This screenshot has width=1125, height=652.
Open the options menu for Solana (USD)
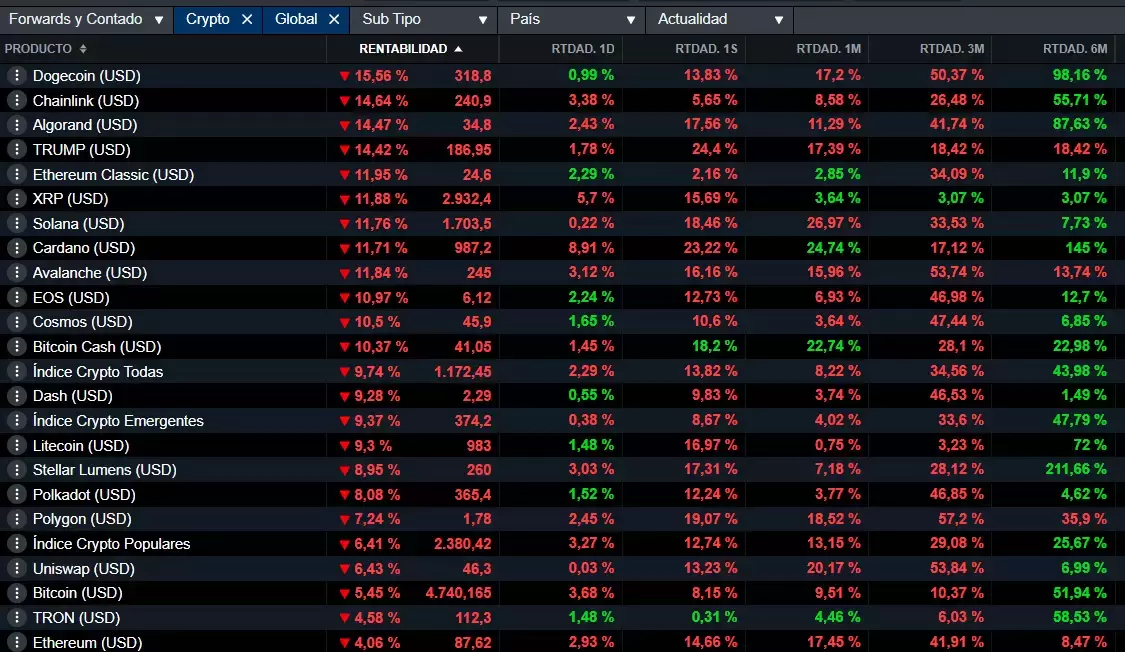16,223
